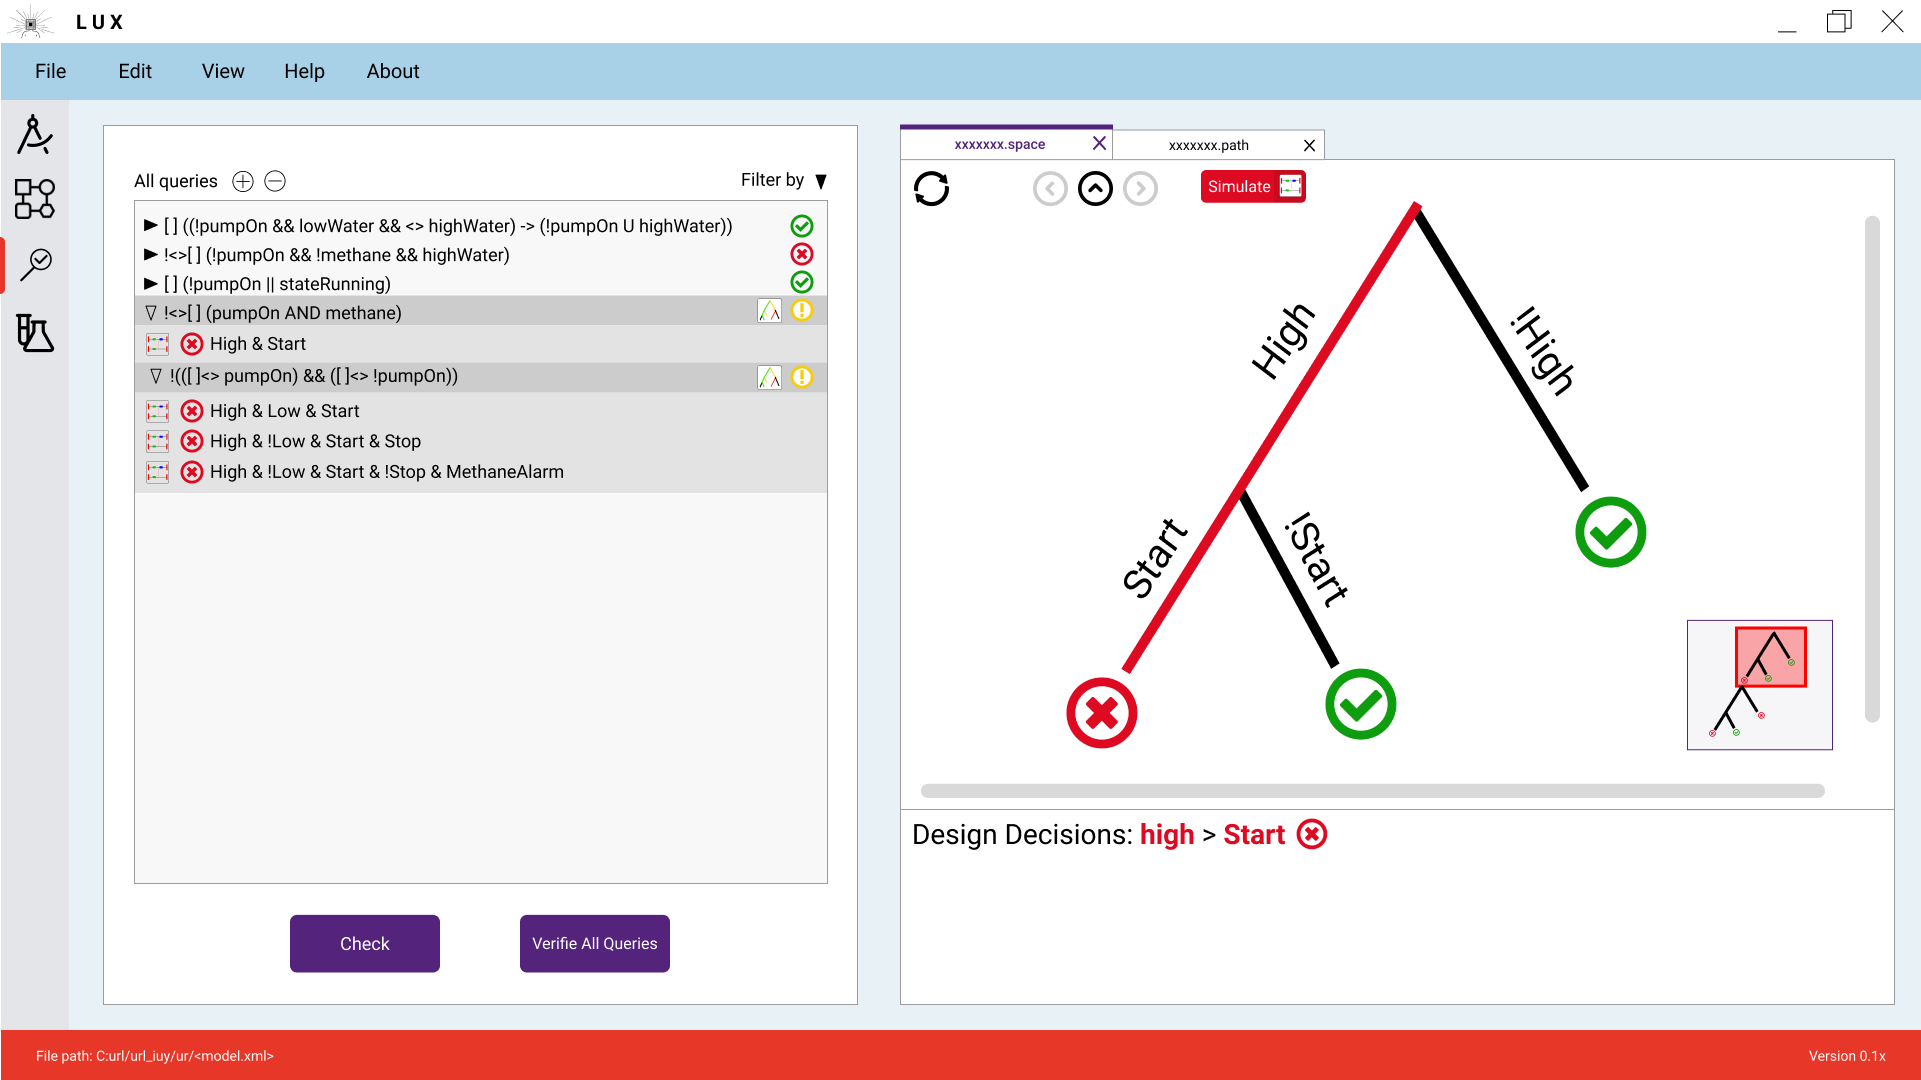Click the Check button in queries panel

(x=364, y=943)
